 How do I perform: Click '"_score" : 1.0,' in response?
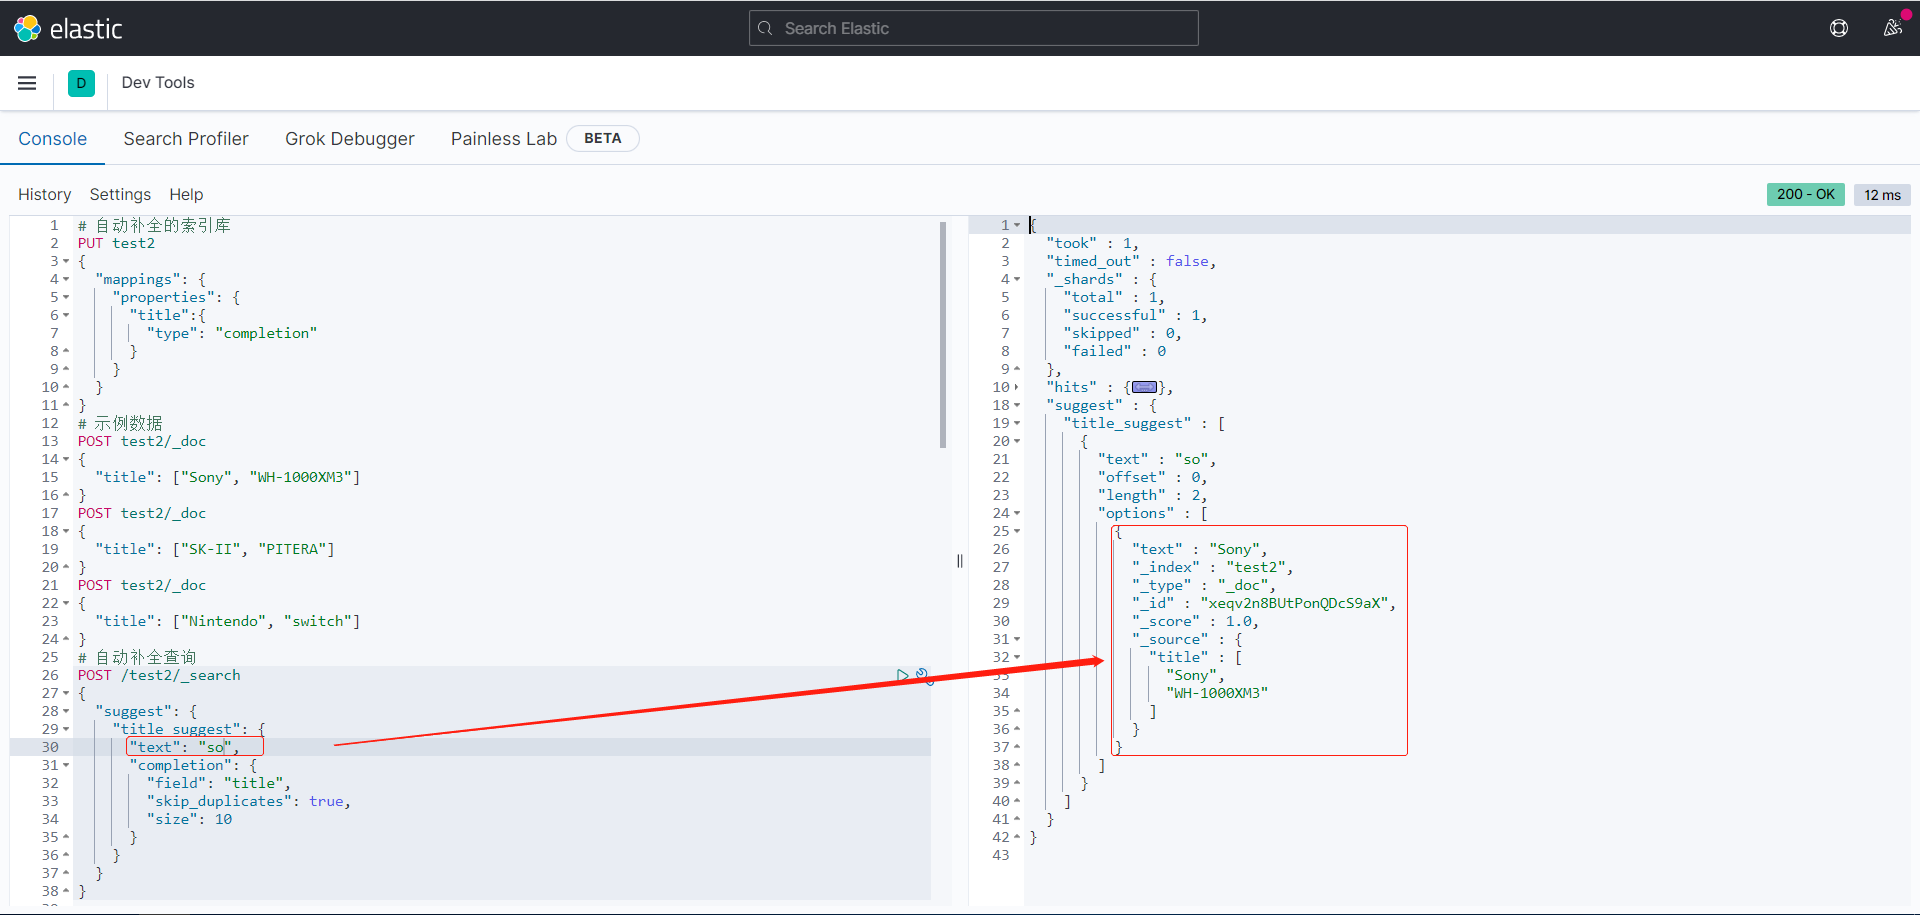point(1195,621)
